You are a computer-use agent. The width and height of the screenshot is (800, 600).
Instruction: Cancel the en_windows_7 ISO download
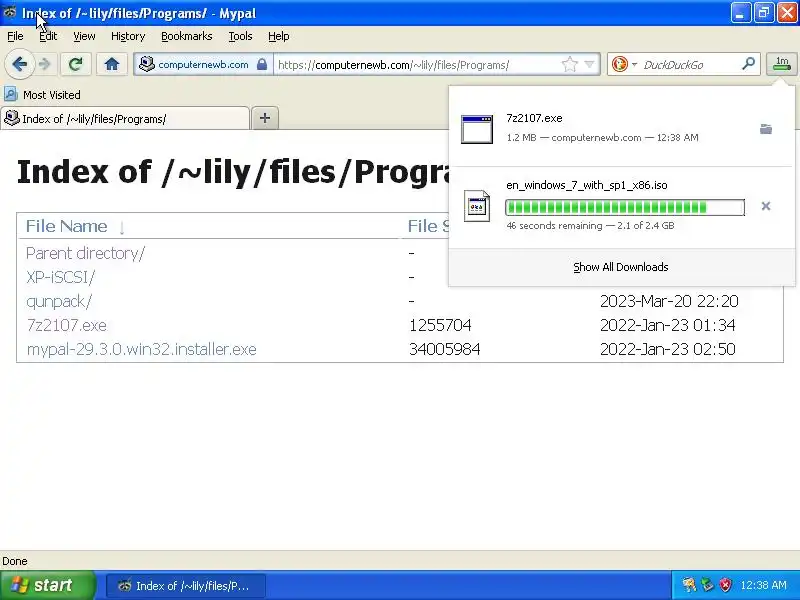pyautogui.click(x=766, y=206)
